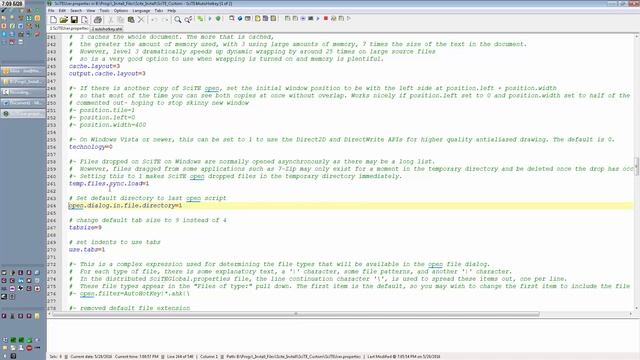The width and height of the screenshot is (640, 360).
Task: Click the SciTE taskbar button in sidebar
Action: coord(23,113)
